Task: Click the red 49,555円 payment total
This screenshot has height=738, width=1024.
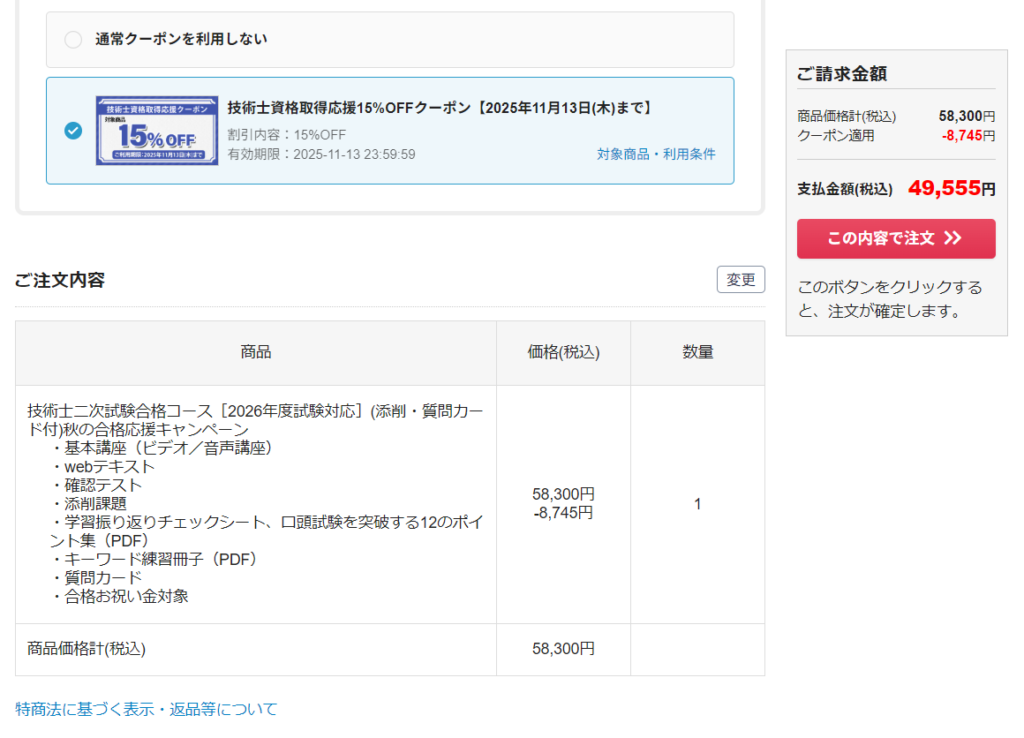Action: point(951,188)
